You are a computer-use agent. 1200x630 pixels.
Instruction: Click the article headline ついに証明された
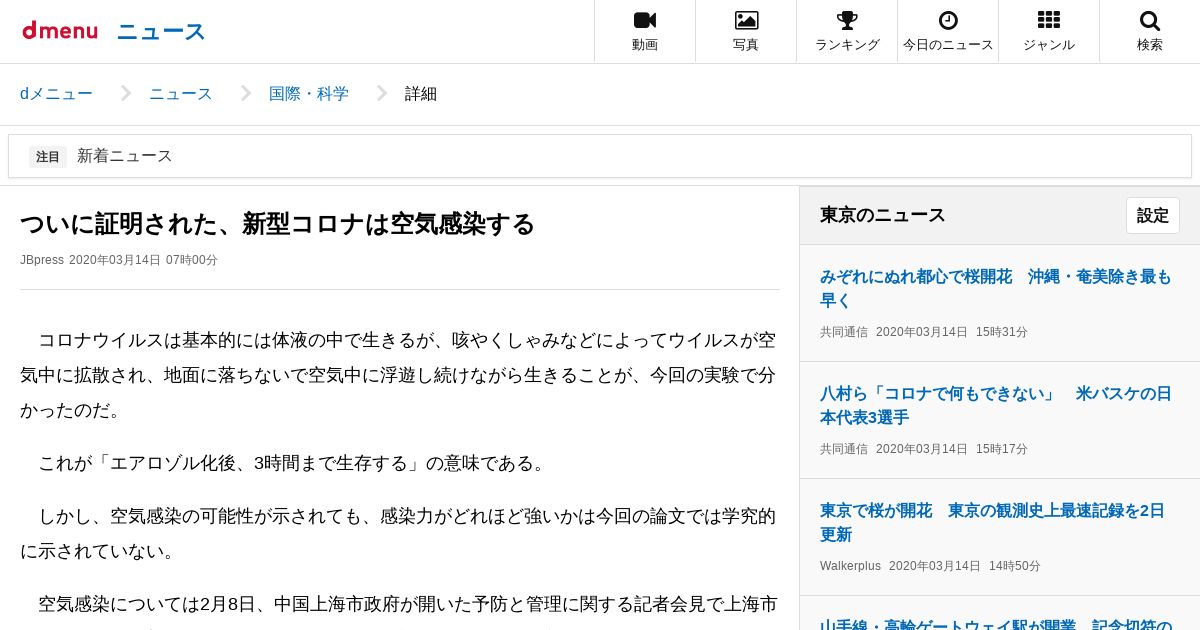pos(277,223)
